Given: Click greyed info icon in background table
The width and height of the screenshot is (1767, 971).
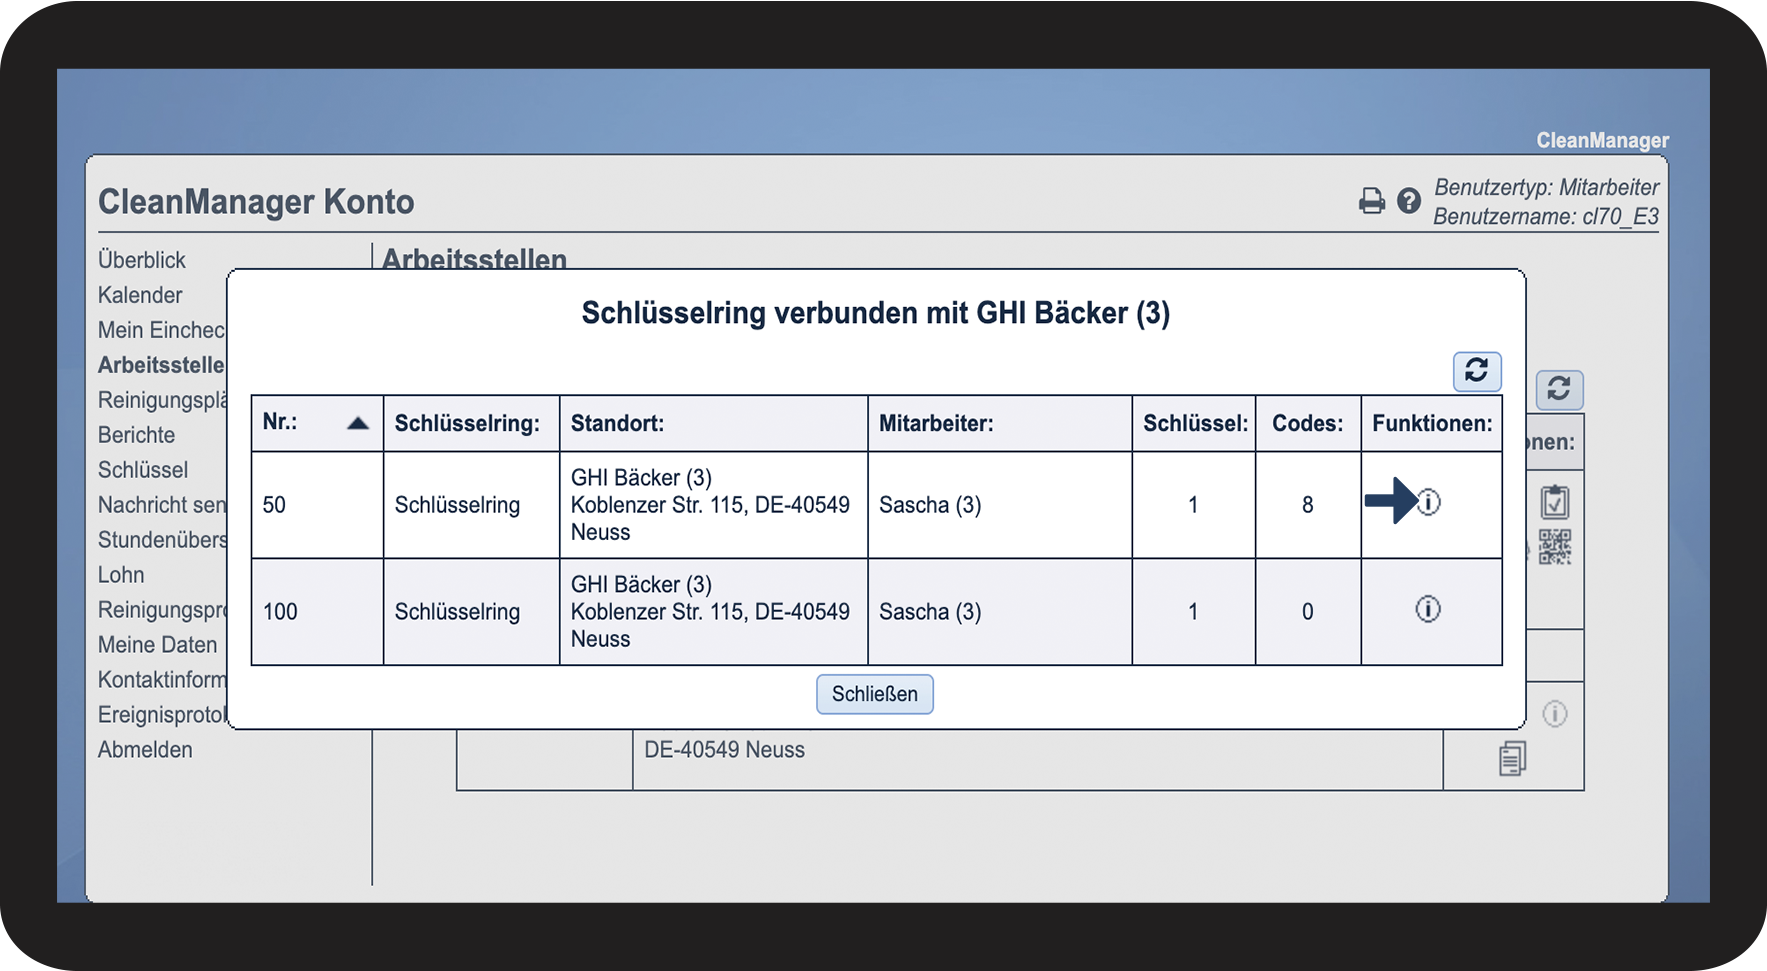Looking at the screenshot, I should (1555, 714).
